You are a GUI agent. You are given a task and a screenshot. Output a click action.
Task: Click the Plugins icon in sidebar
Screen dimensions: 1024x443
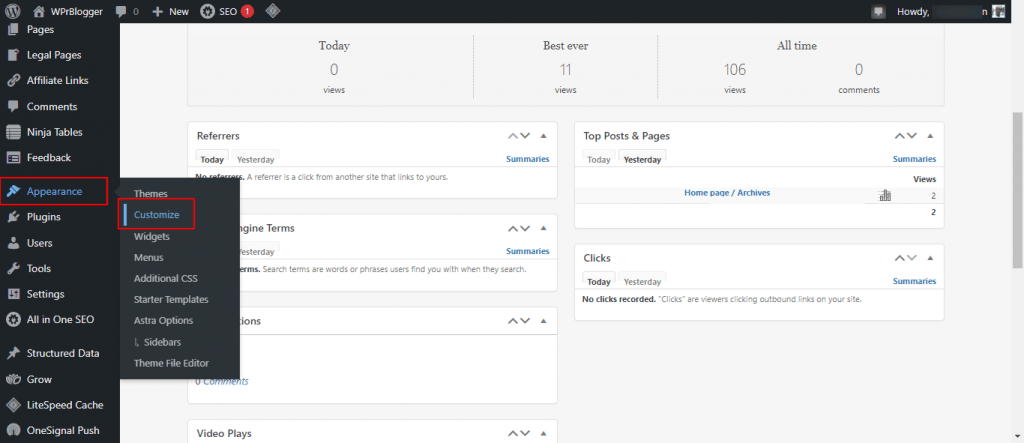12,217
